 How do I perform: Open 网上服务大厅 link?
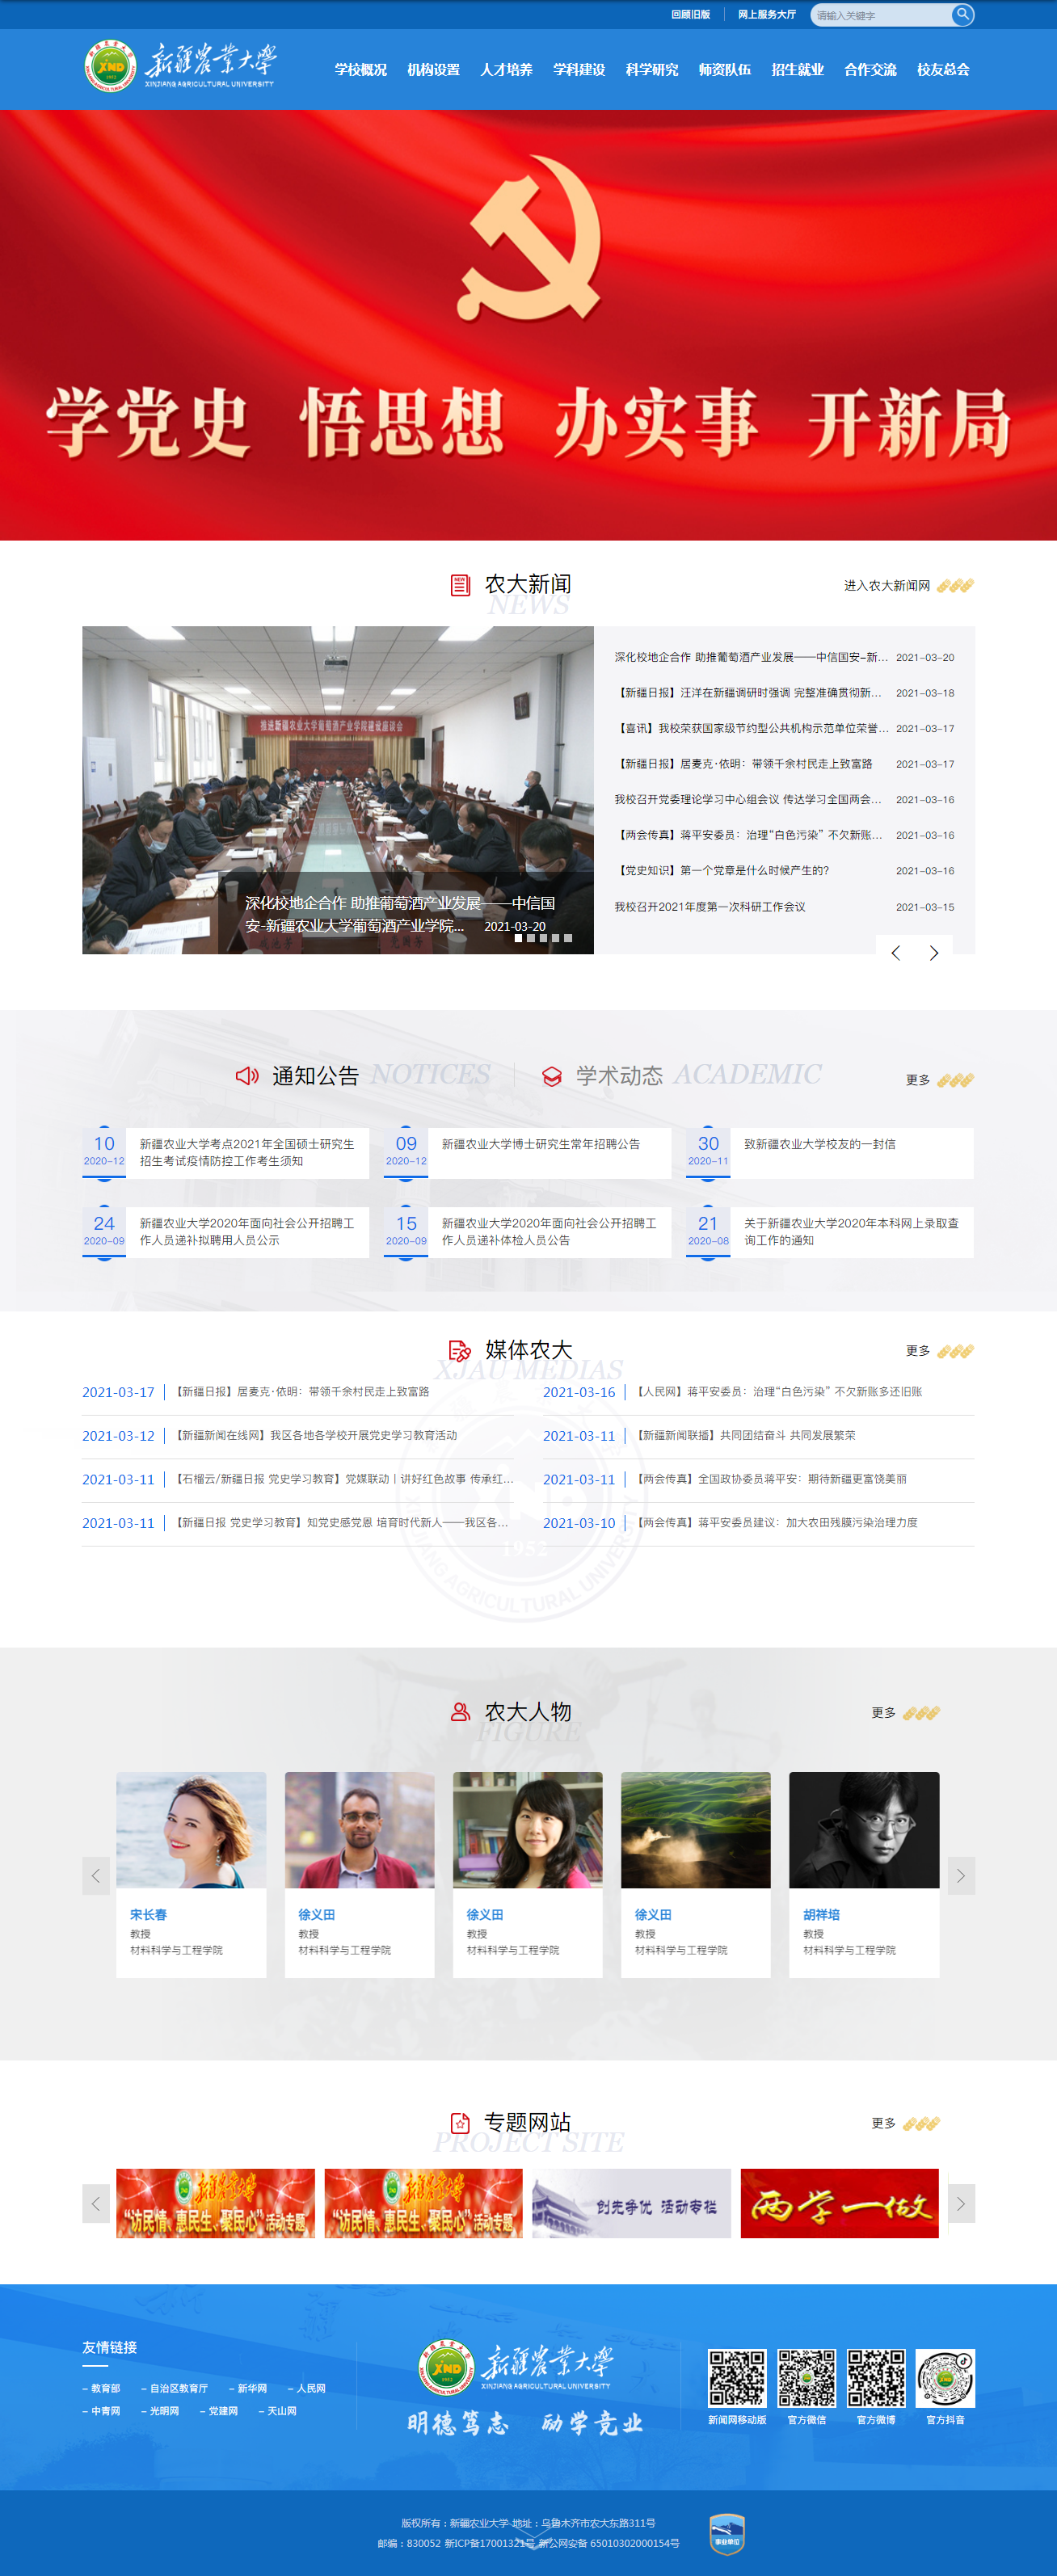[x=766, y=15]
